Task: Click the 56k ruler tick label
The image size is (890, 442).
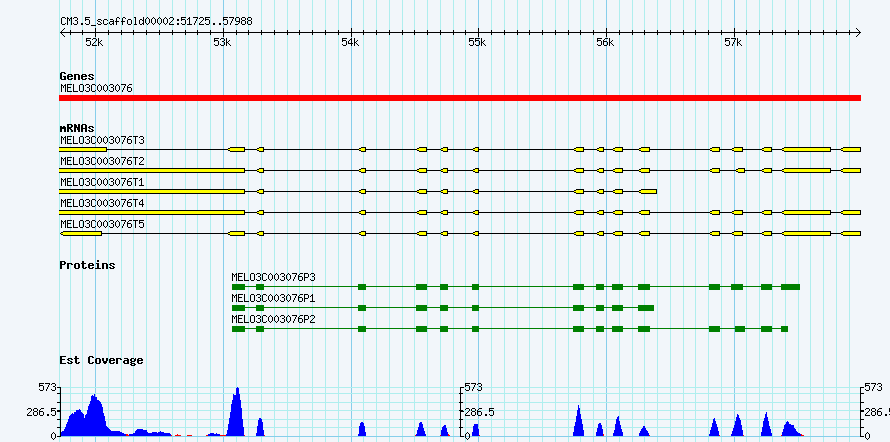Action: (x=606, y=43)
